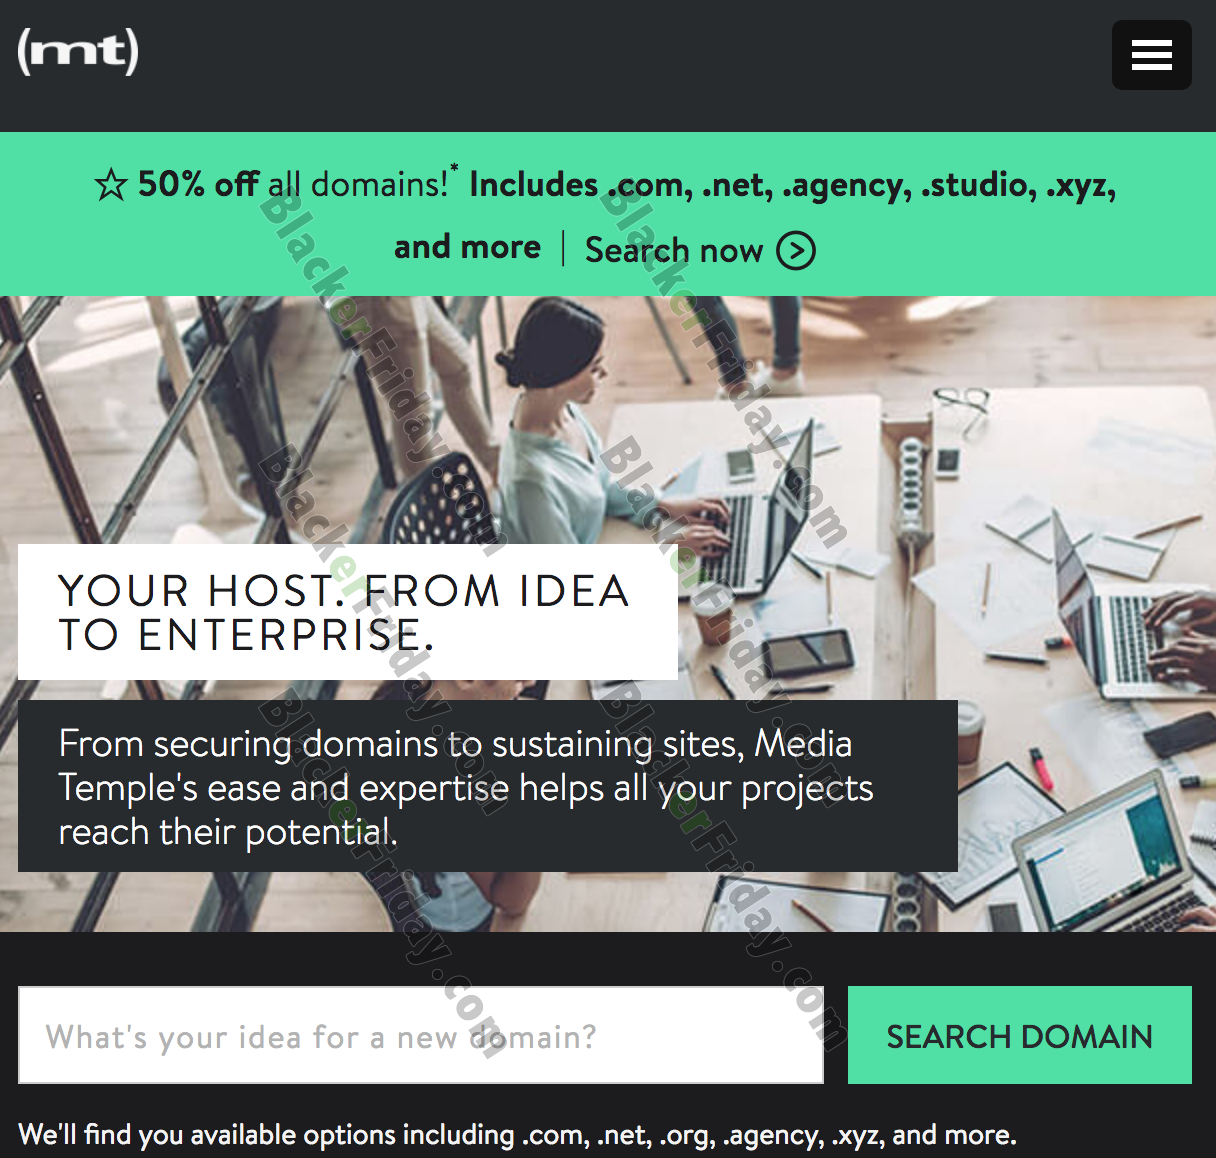This screenshot has height=1158, width=1216.
Task: Click the "and more" banner text
Action: coord(467,247)
